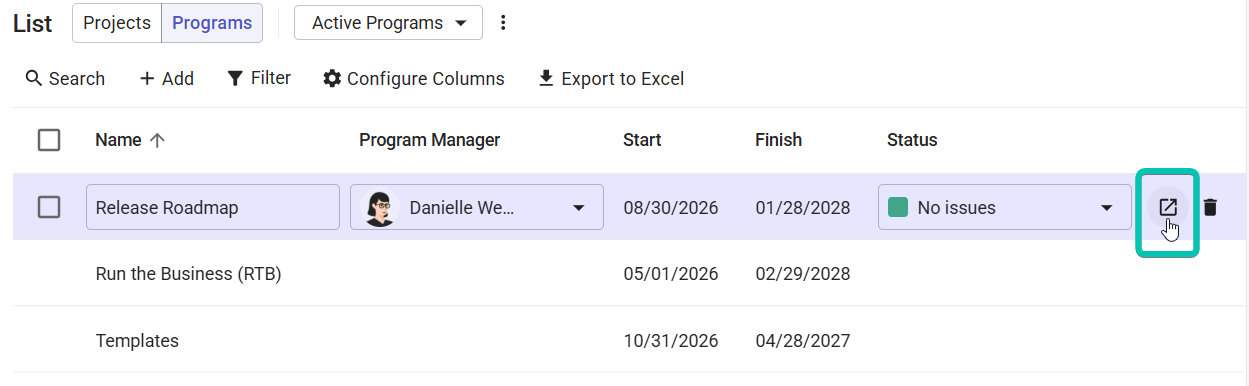Viewport: 1249px width, 386px height.
Task: Click finish date 04/28/2027
Action: tap(802, 340)
